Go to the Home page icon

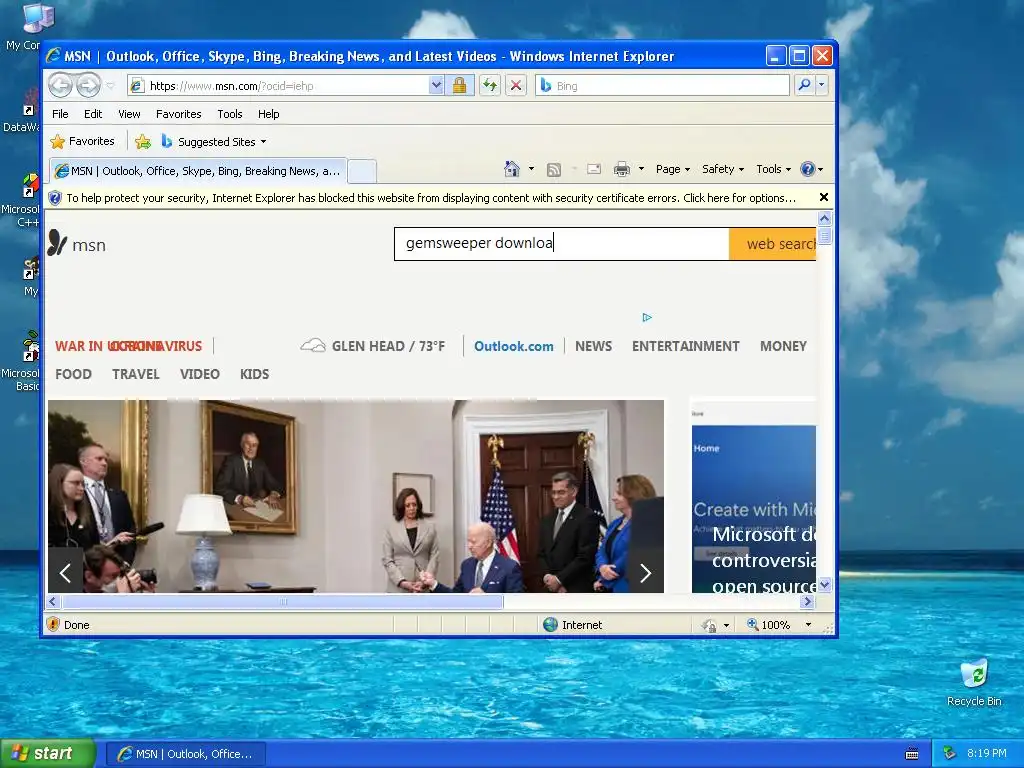512,169
